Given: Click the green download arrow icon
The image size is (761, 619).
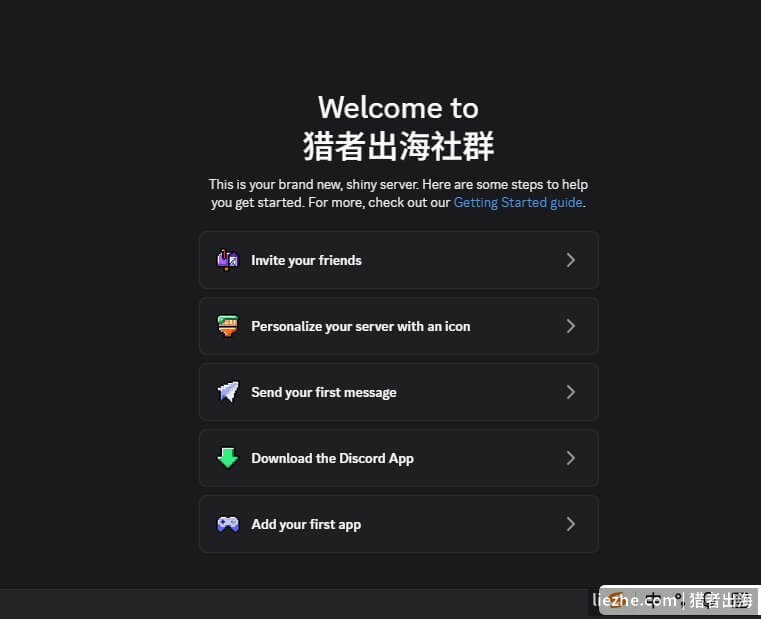Looking at the screenshot, I should coord(227,458).
